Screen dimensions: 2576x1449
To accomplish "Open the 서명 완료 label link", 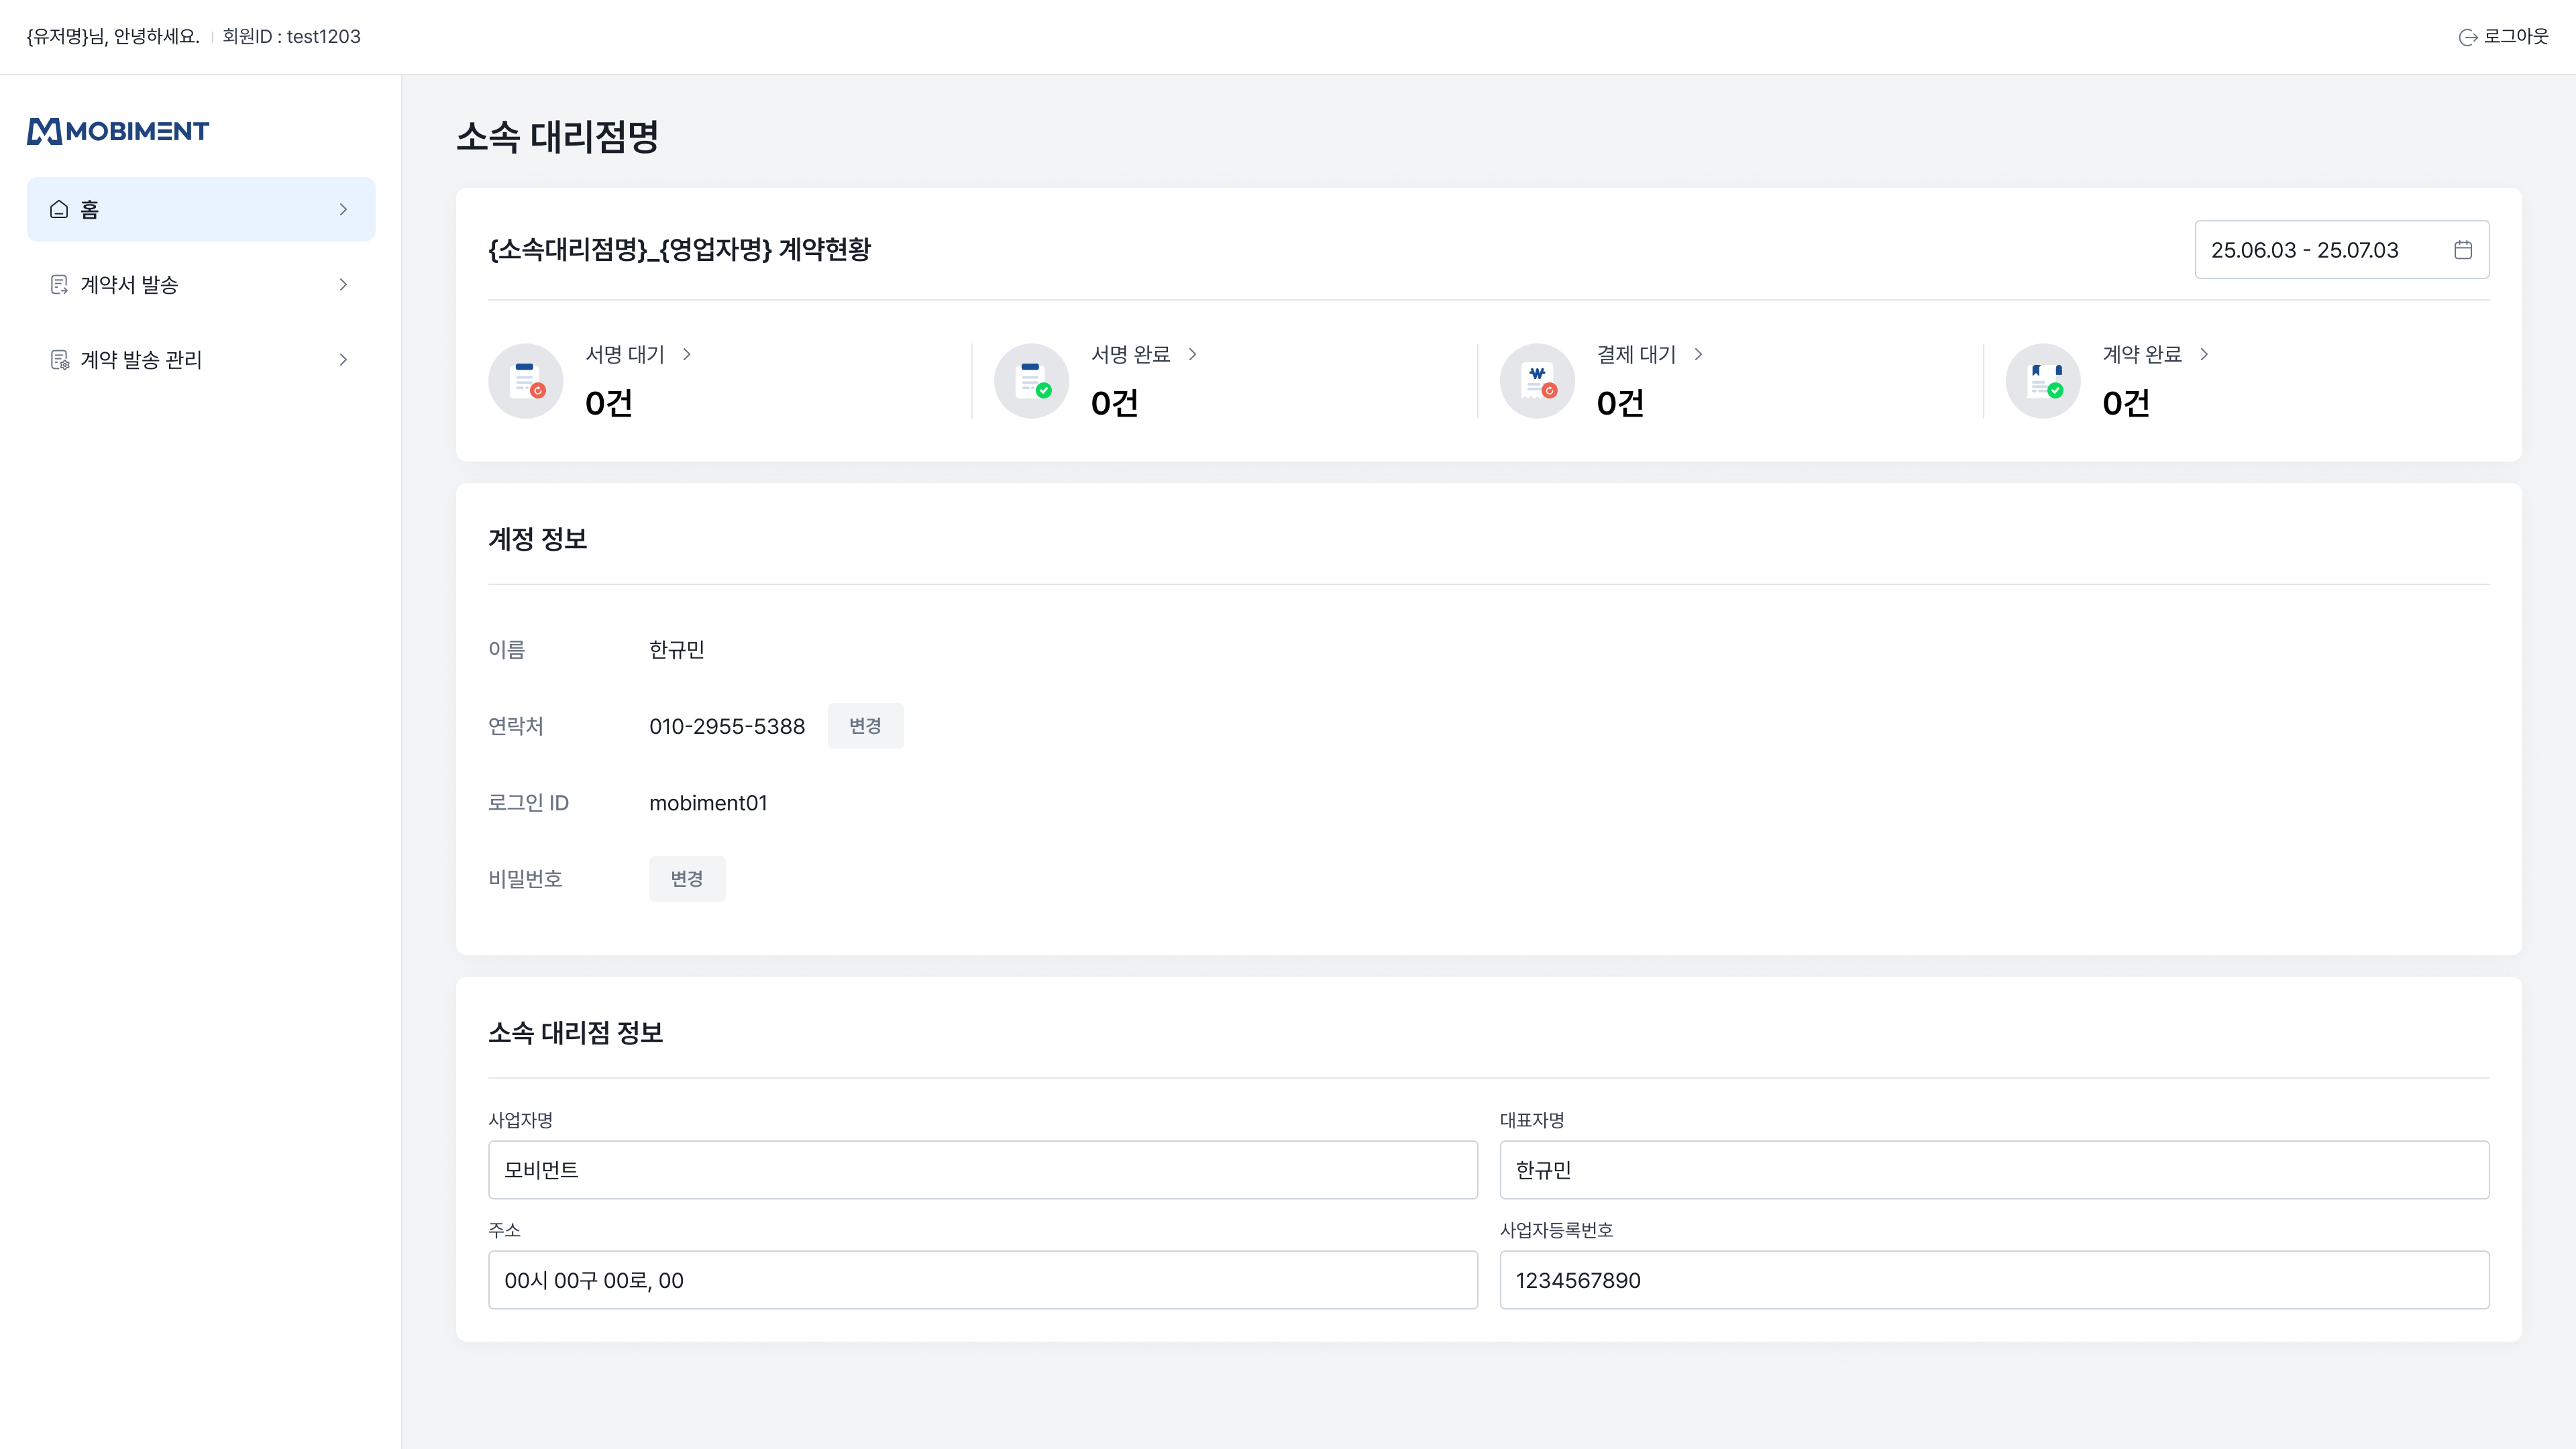I will point(1131,354).
